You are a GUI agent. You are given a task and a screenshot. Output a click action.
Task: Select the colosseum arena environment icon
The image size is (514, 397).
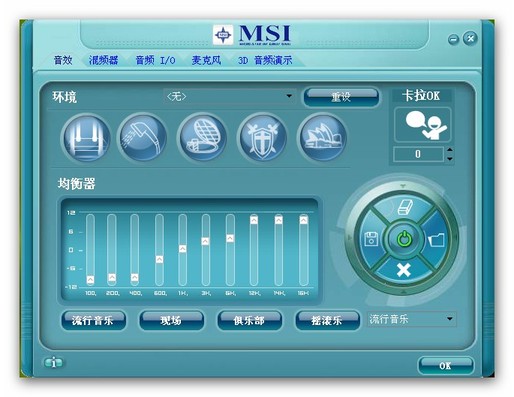point(203,138)
